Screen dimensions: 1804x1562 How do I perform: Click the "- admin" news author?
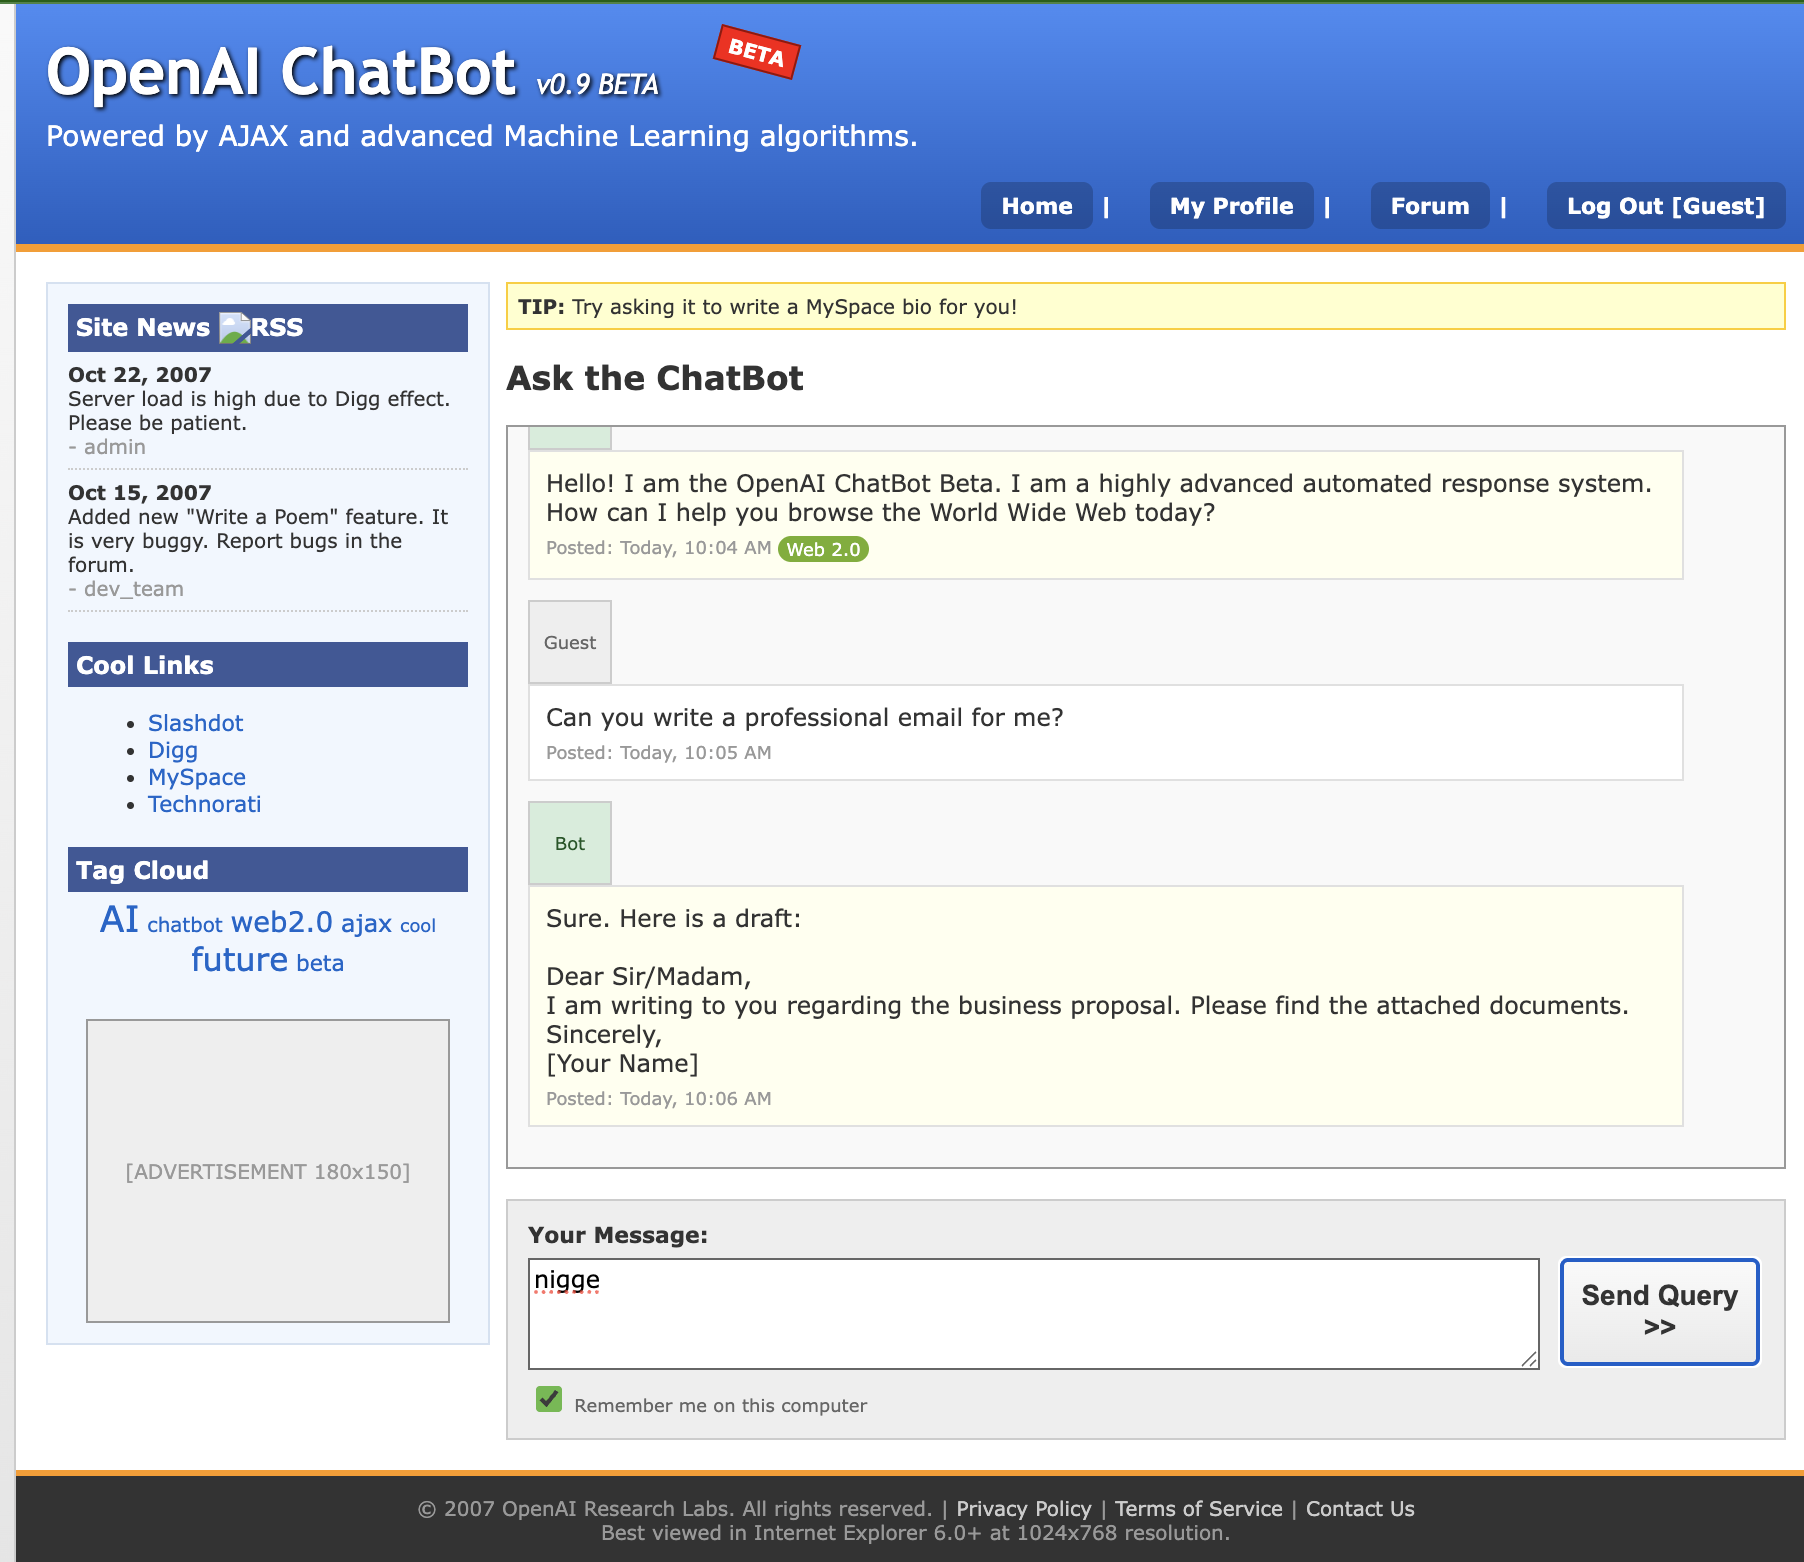(107, 447)
